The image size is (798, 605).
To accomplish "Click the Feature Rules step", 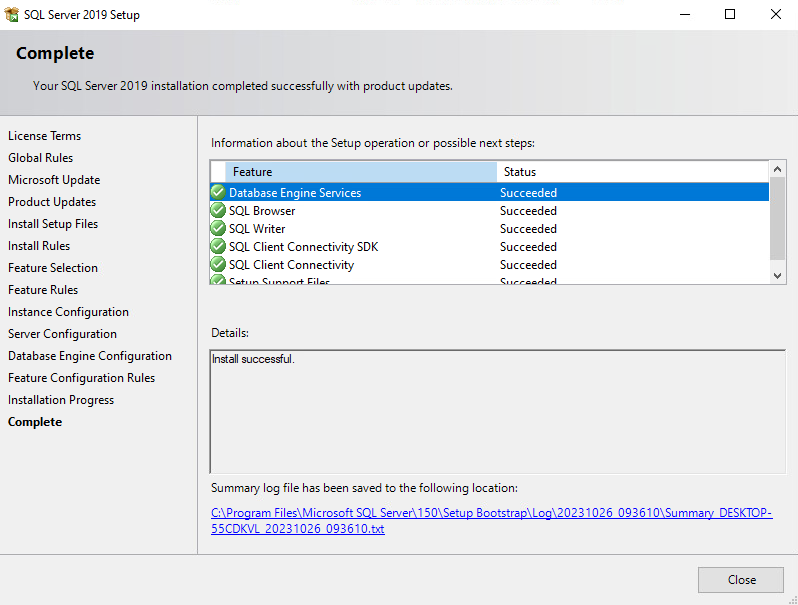I will tap(43, 290).
